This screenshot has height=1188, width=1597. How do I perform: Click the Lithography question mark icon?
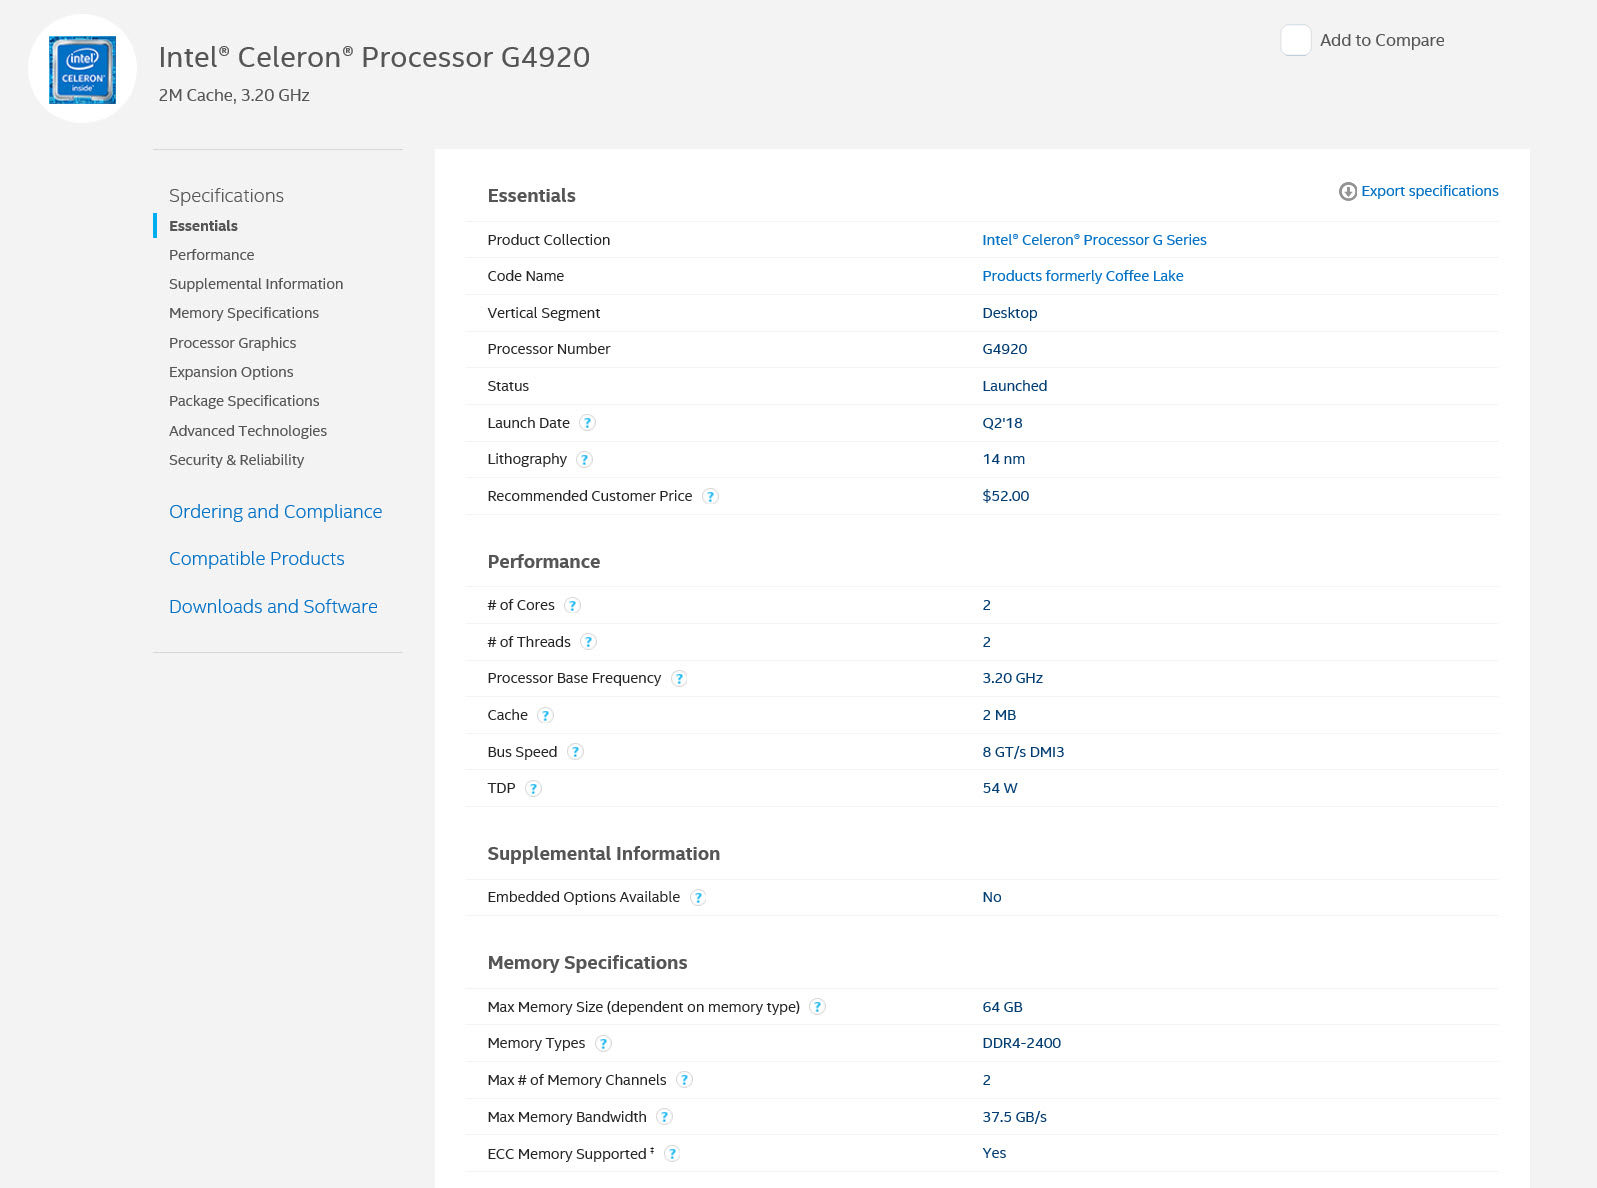585,460
